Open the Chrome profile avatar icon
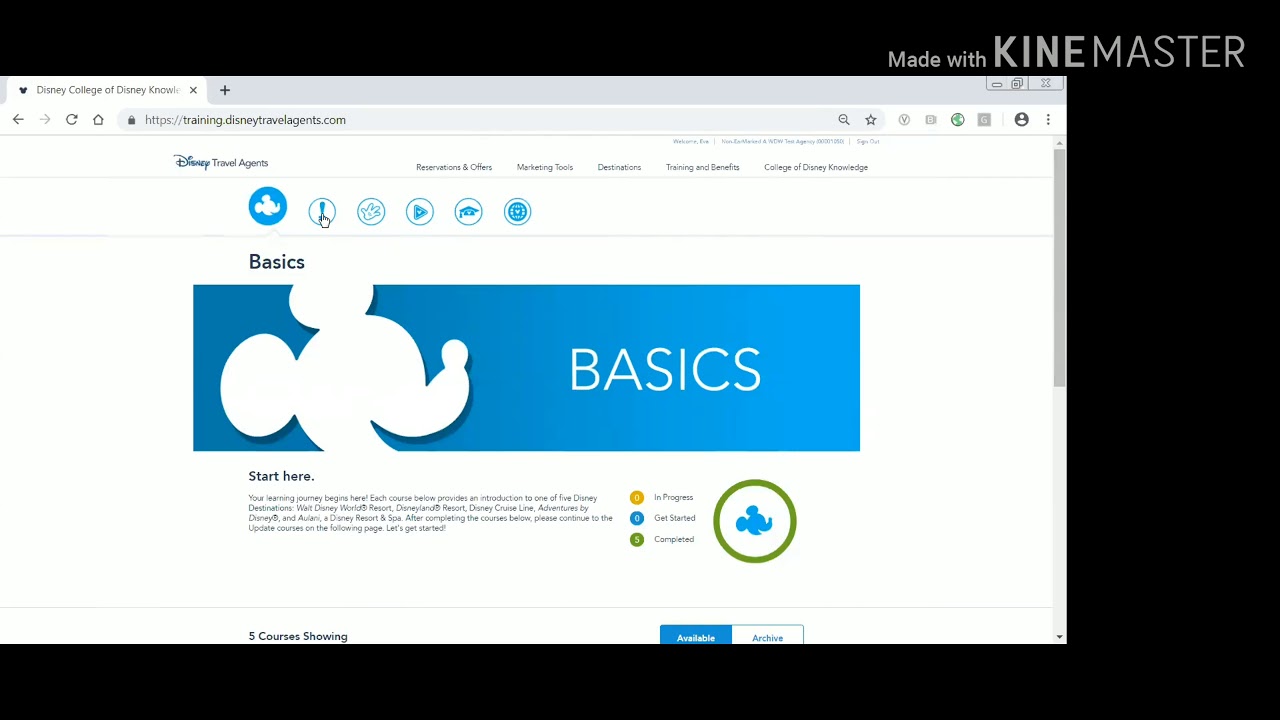This screenshot has height=720, width=1280. [1021, 119]
